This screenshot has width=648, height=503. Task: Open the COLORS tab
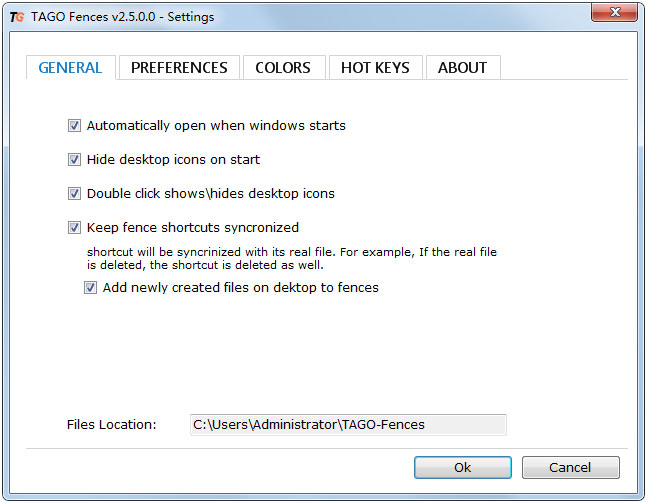283,67
